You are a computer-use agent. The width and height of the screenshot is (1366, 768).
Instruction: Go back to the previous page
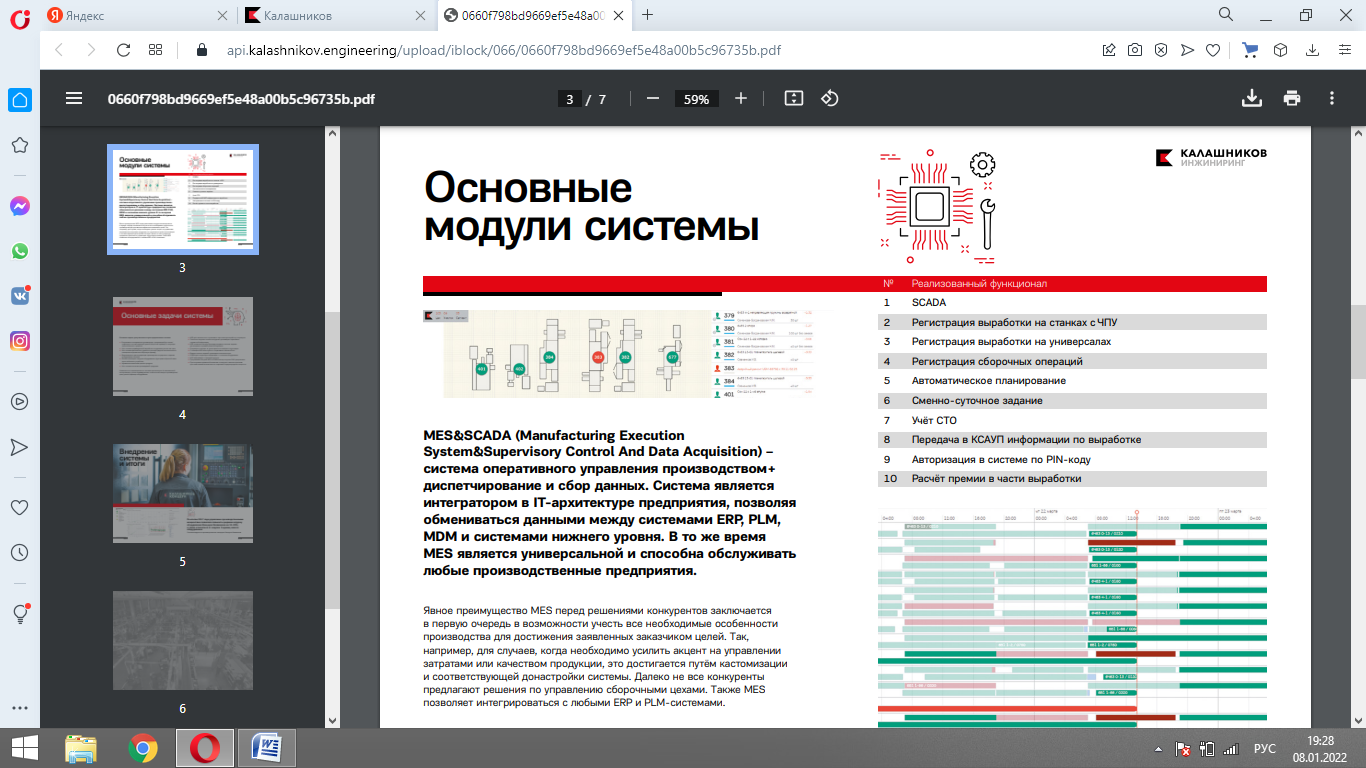58,50
